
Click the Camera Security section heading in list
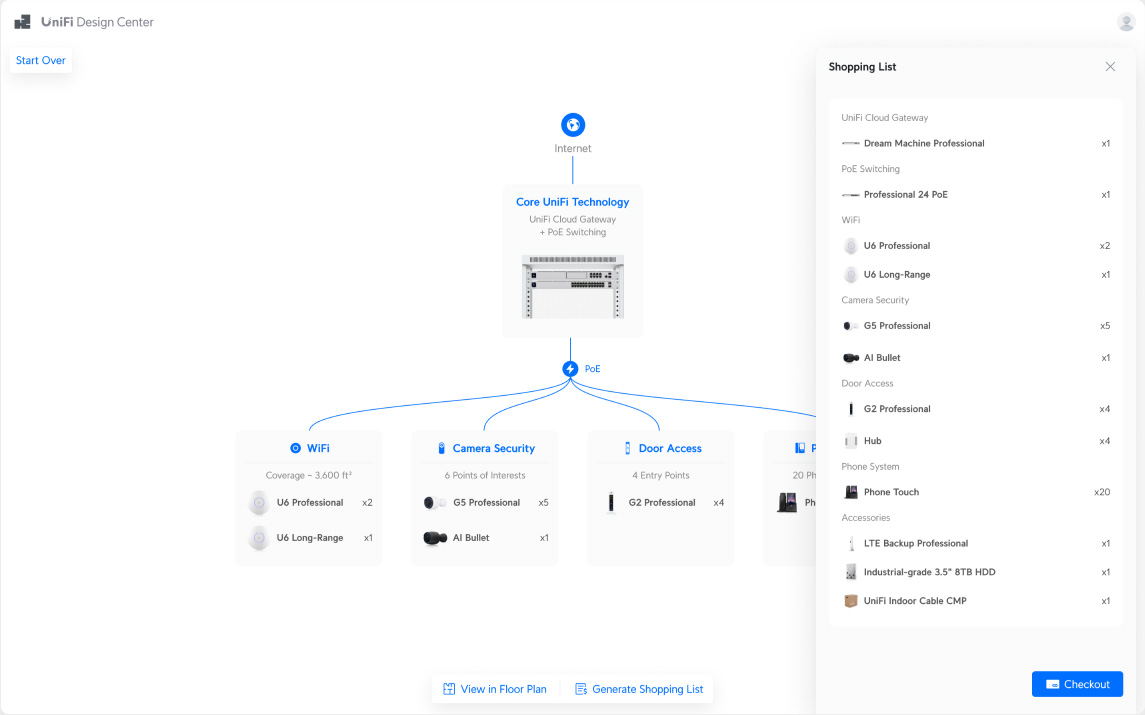(x=875, y=300)
